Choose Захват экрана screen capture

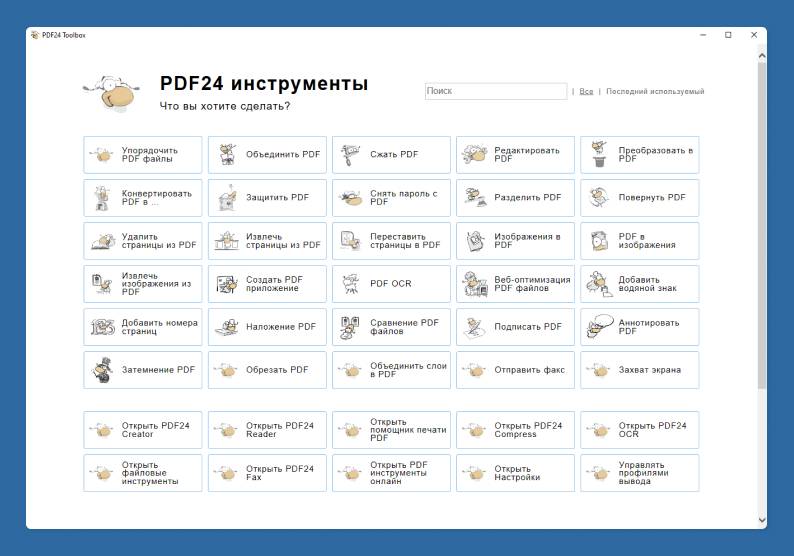(639, 370)
